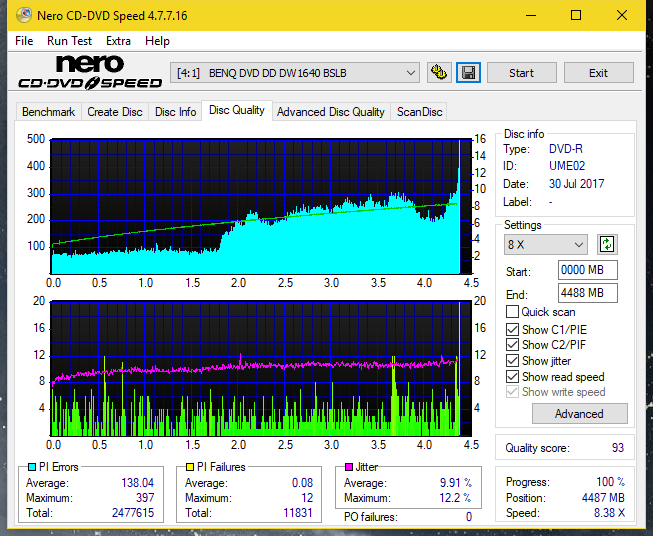Viewport: 653px width, 536px height.
Task: Click the disc type value DVD-R
Action: pyautogui.click(x=566, y=149)
